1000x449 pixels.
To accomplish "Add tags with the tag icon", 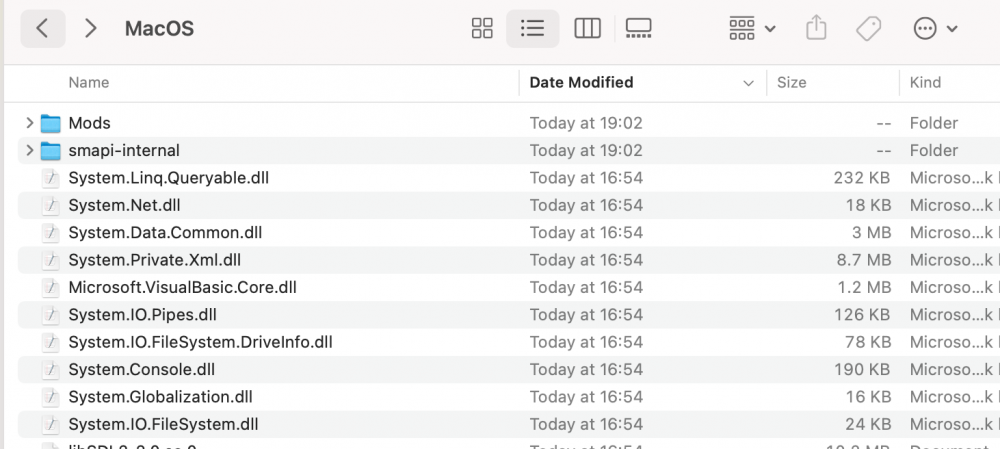I will 868,28.
